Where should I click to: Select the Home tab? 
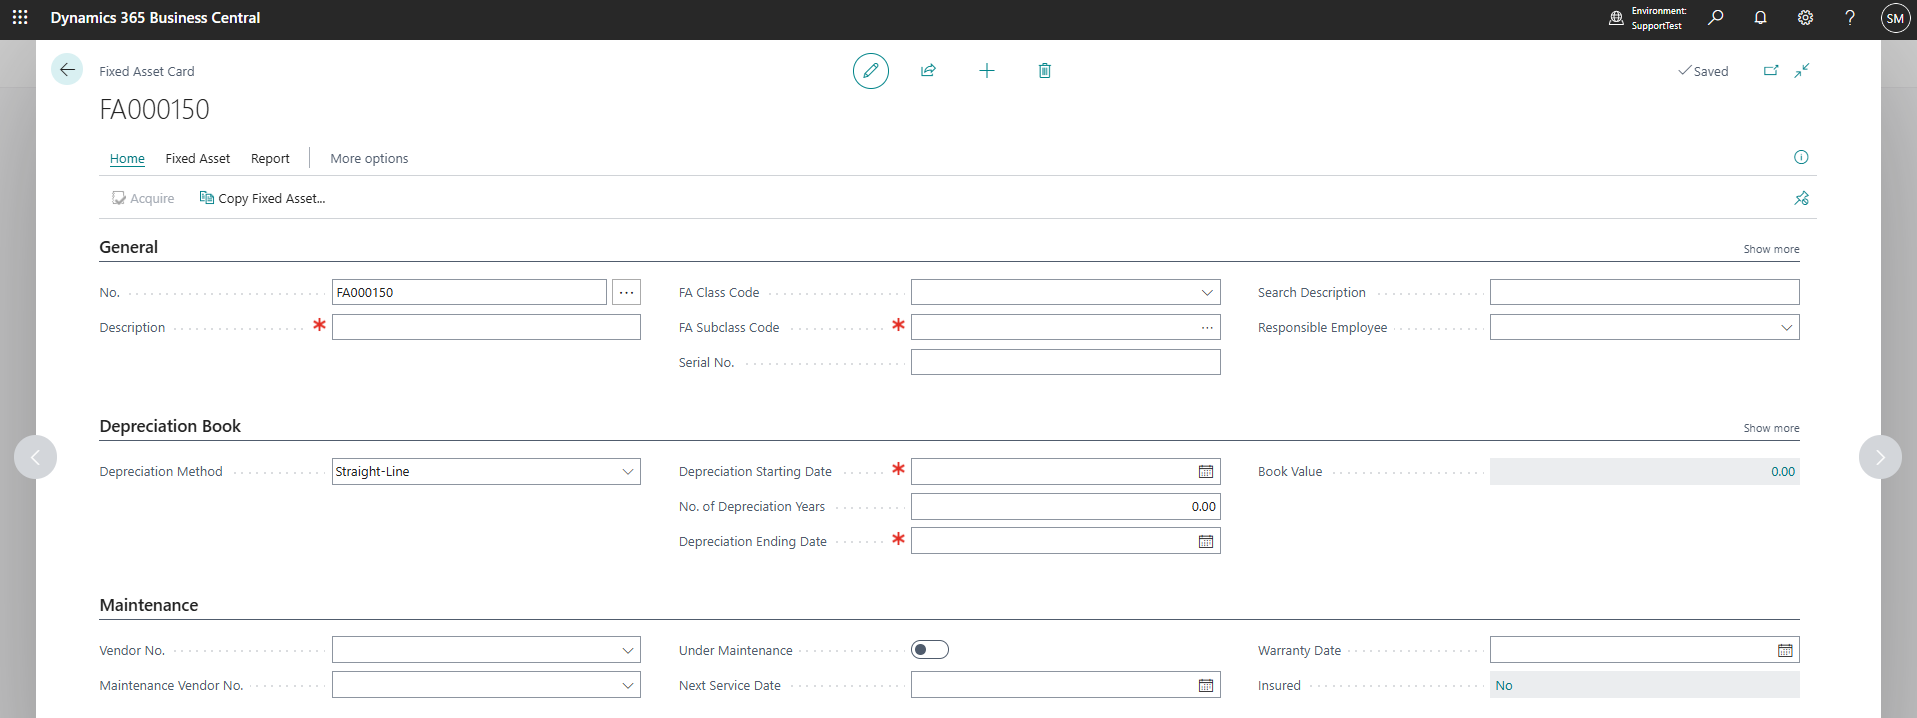coord(127,158)
